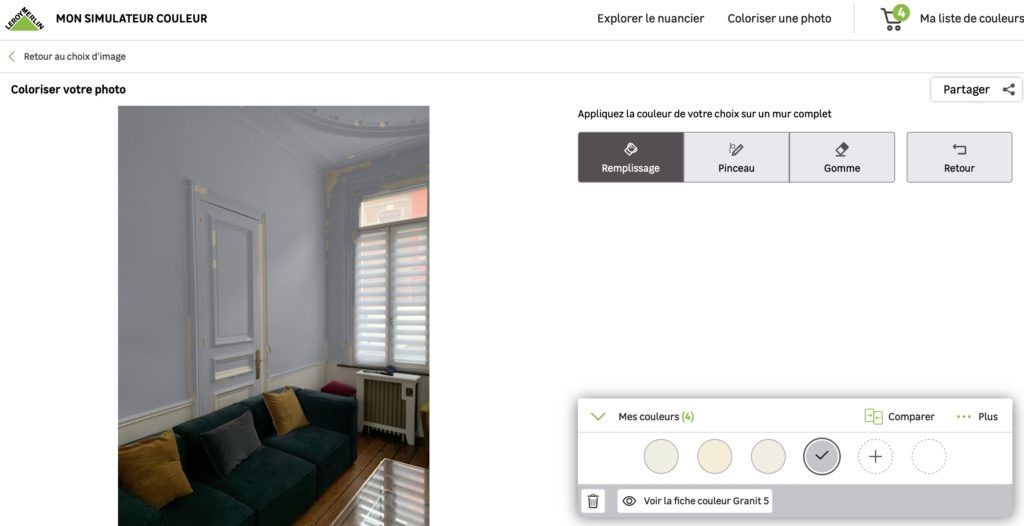Click the Leroy Merlin logo
Viewport: 1024px width, 526px height.
[x=24, y=18]
